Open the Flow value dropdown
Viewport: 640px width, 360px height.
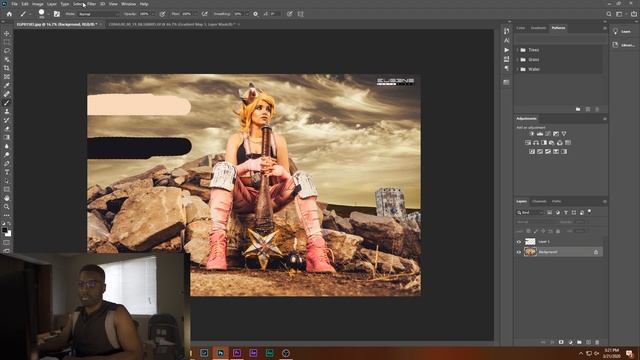[x=196, y=14]
